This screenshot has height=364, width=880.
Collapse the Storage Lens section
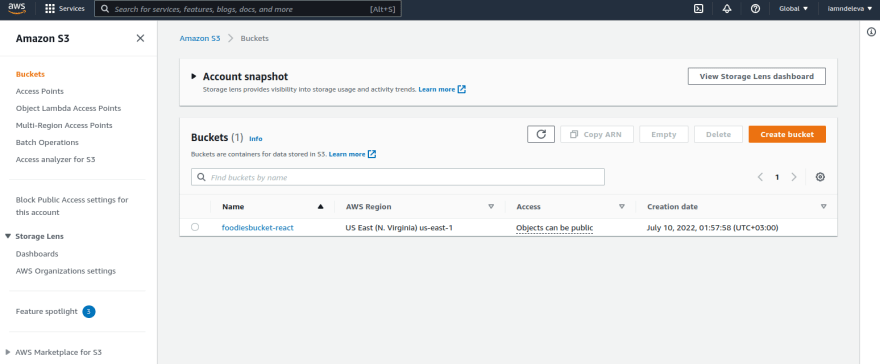coord(8,236)
